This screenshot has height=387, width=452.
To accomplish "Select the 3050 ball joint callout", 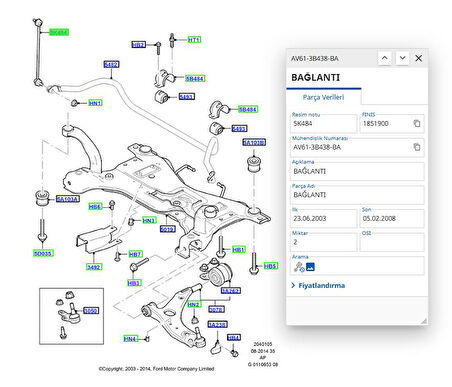I will pyautogui.click(x=91, y=311).
